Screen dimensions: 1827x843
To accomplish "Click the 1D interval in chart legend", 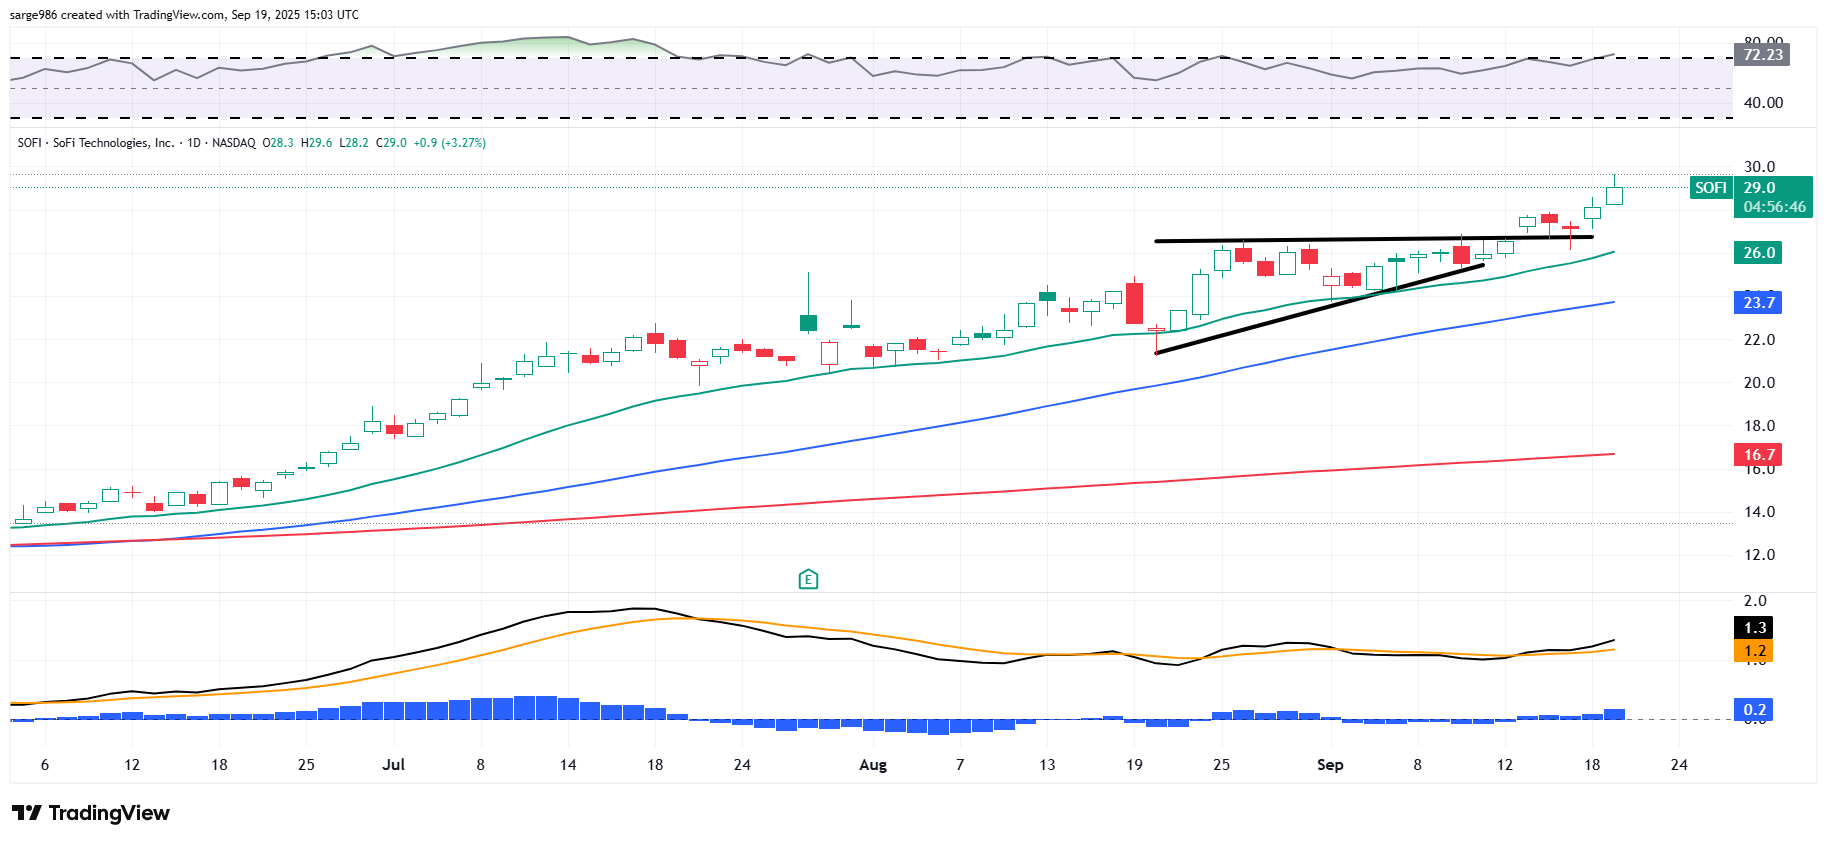I will point(194,143).
